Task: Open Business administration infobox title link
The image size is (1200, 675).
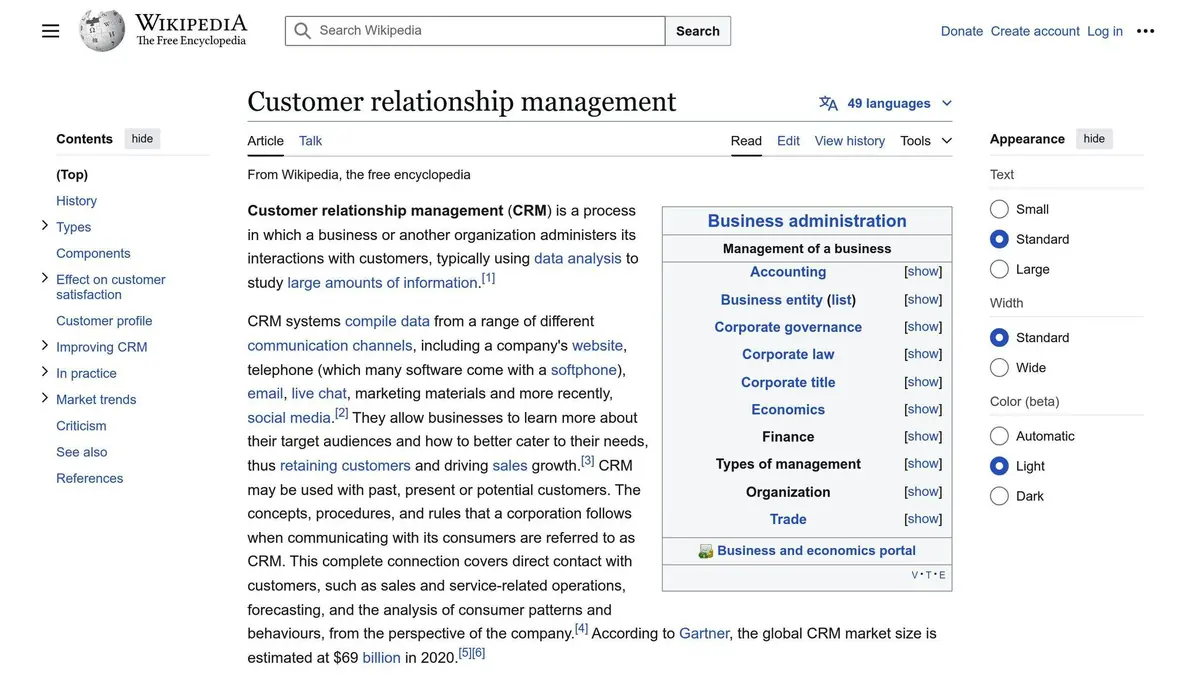Action: pyautogui.click(x=807, y=221)
